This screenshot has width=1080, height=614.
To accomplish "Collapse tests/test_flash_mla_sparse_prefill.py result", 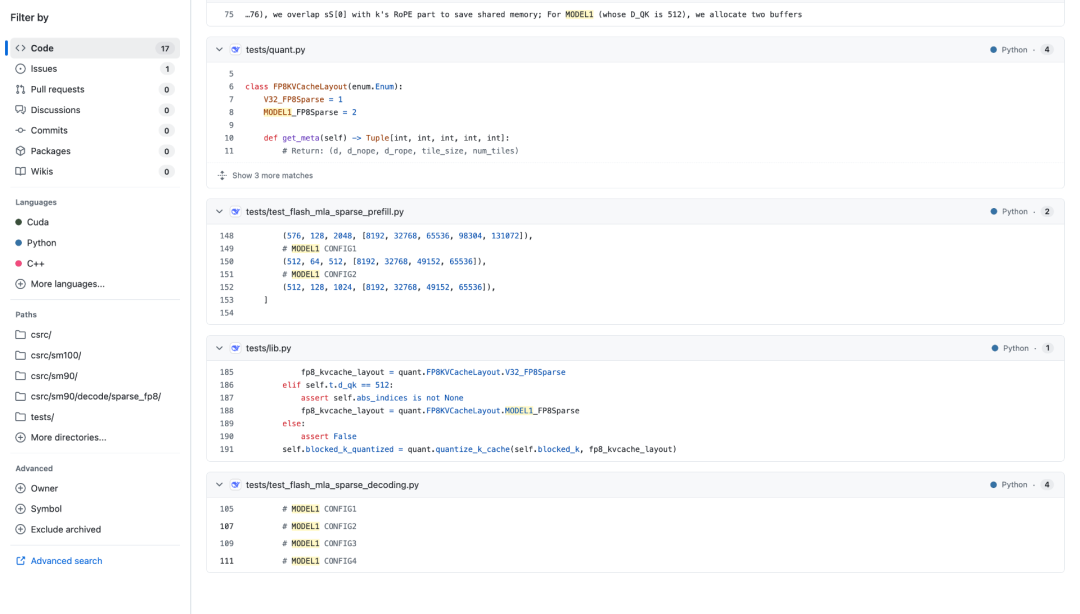I will click(220, 212).
